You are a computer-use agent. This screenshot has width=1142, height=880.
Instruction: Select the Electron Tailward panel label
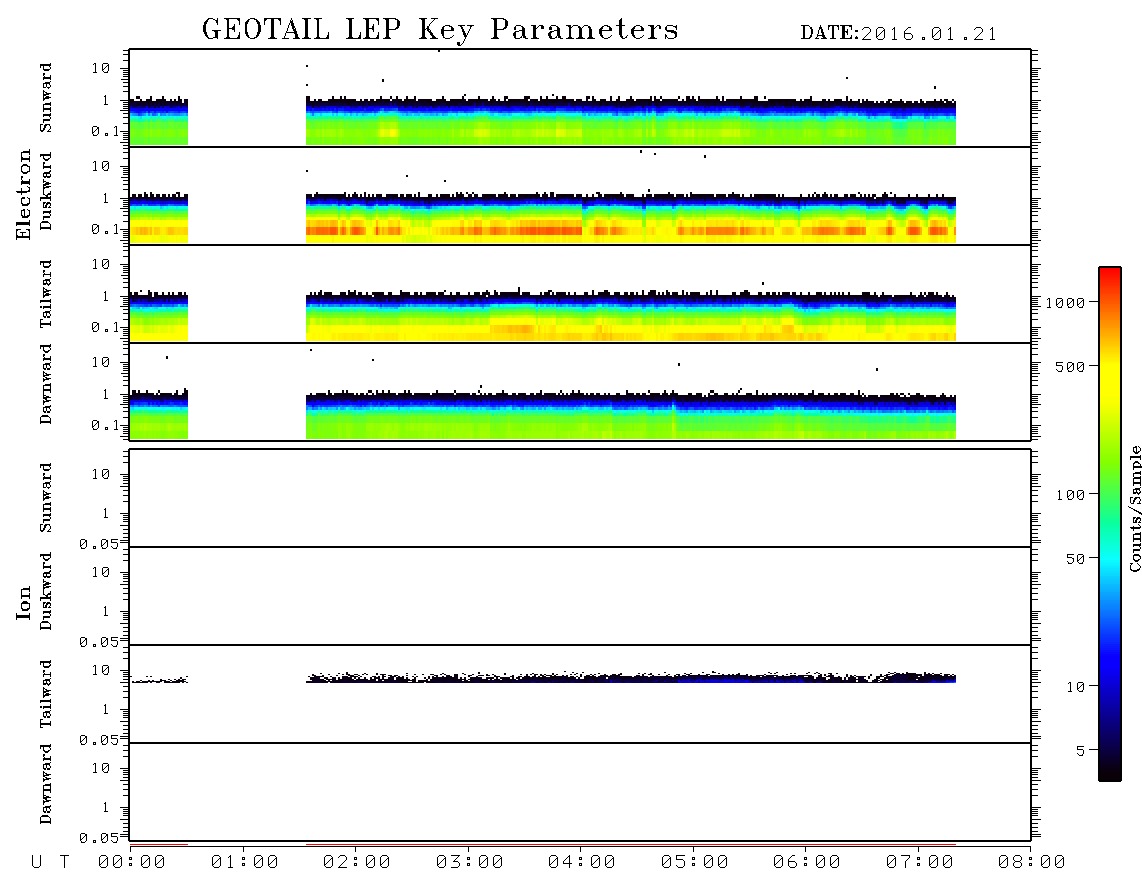pos(45,294)
